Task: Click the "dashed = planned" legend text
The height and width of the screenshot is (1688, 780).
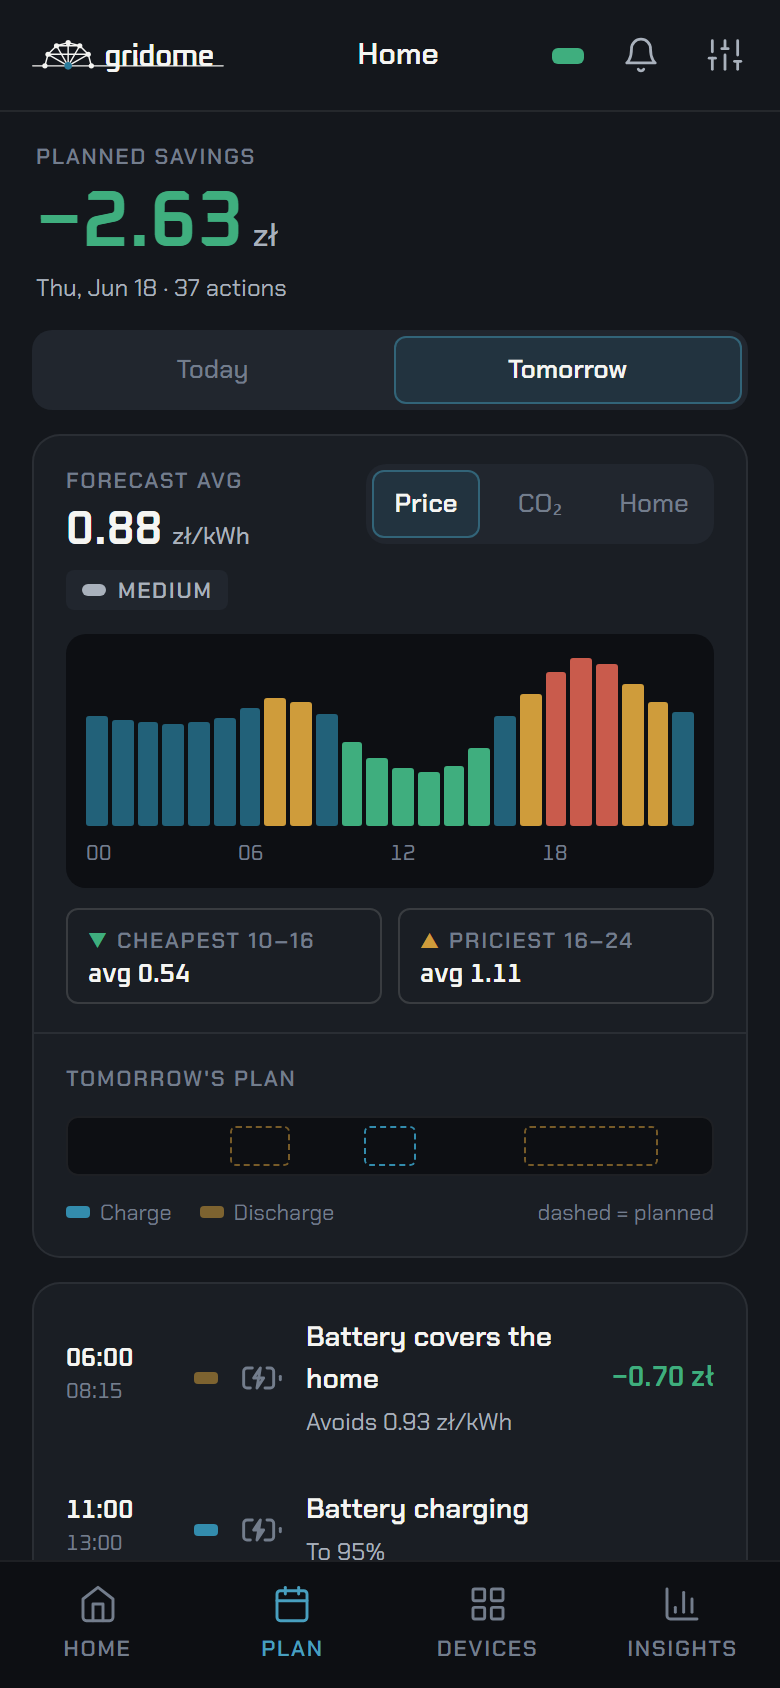Action: [x=626, y=1213]
